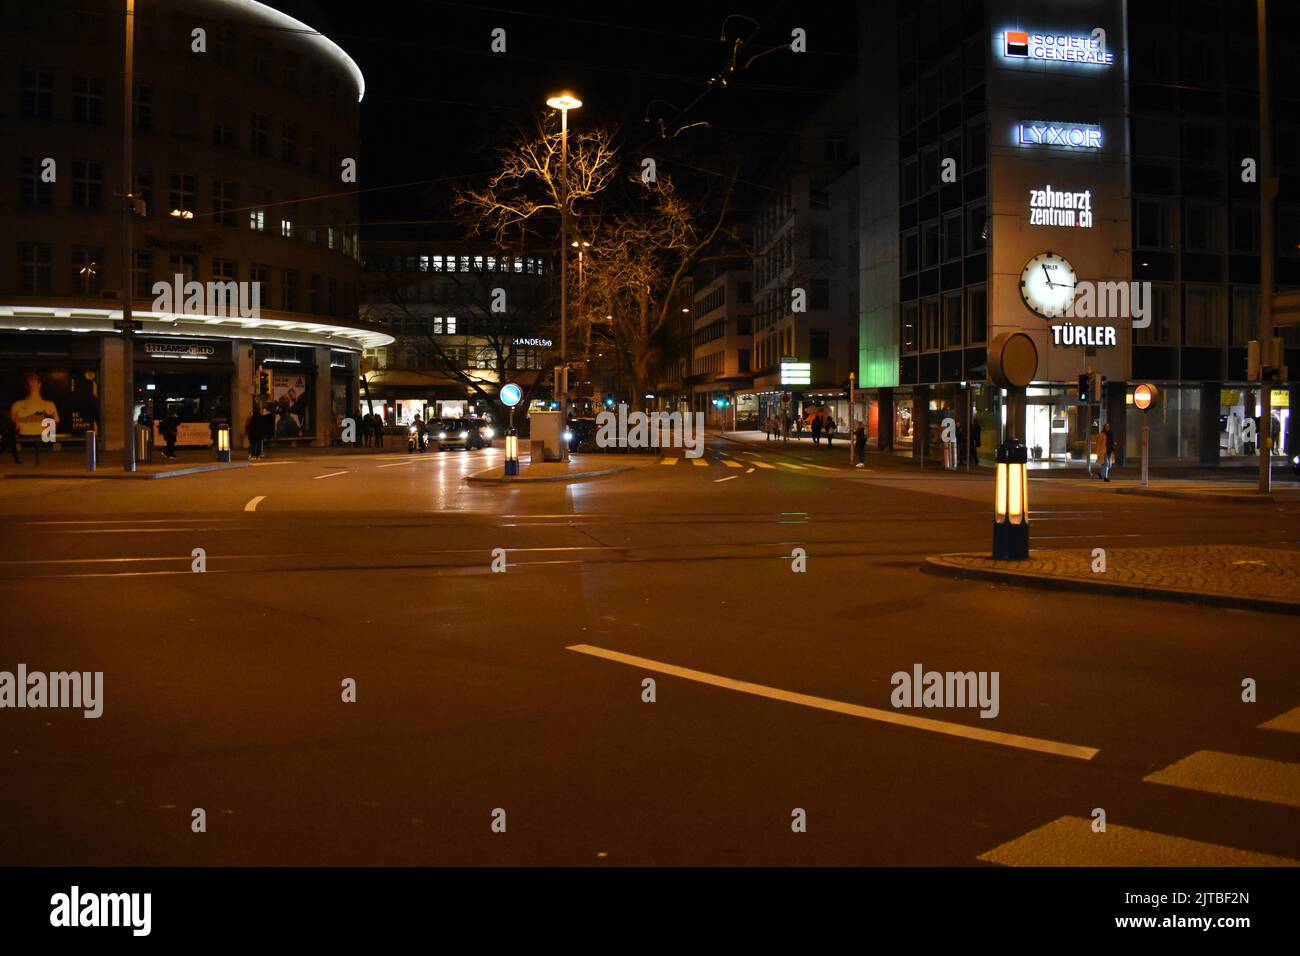Viewport: 1300px width, 956px height.
Task: Click the 11TEAMSPORTS shop sign
Action: click(178, 349)
